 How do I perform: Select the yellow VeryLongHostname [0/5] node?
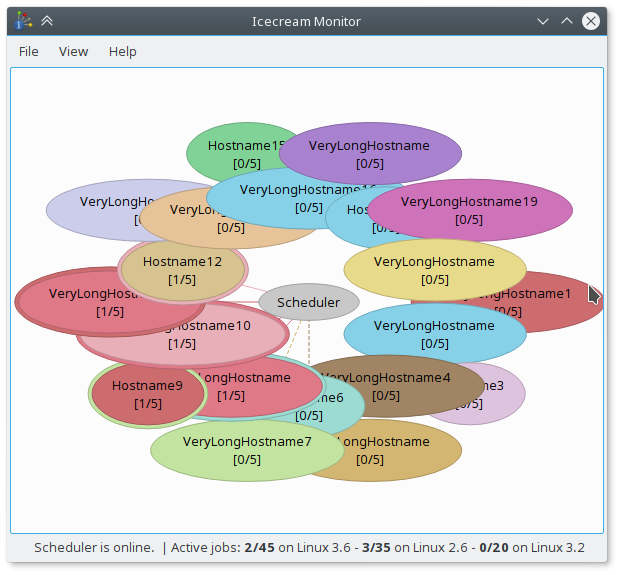[x=435, y=270]
